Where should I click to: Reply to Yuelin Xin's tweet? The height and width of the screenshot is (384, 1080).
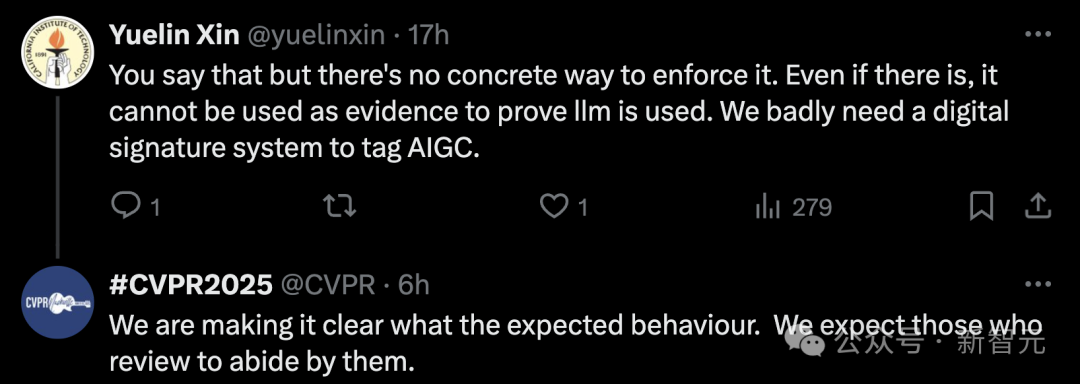pos(125,206)
